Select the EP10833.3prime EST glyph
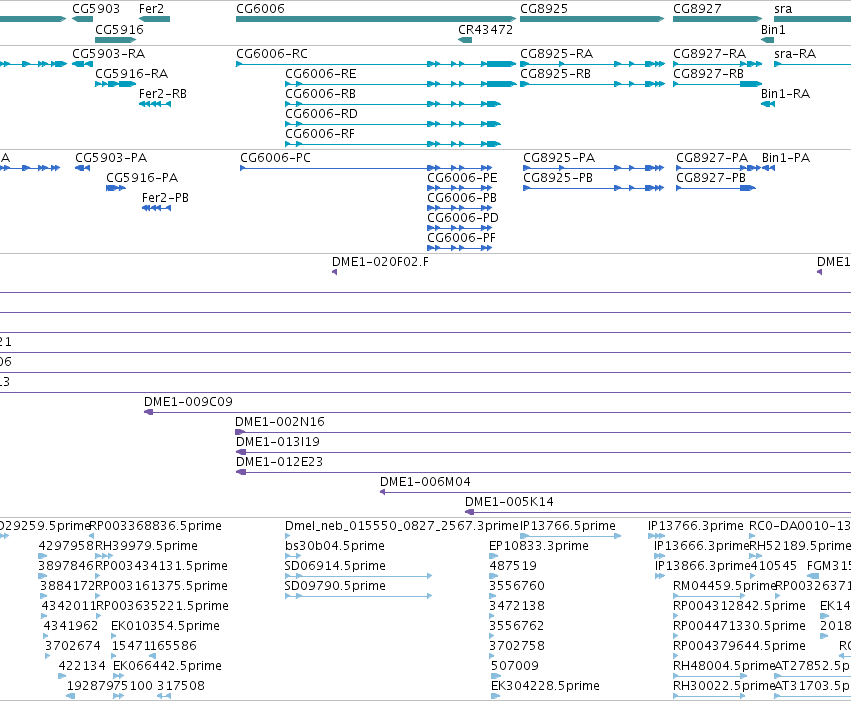This screenshot has width=851, height=701. (x=494, y=556)
